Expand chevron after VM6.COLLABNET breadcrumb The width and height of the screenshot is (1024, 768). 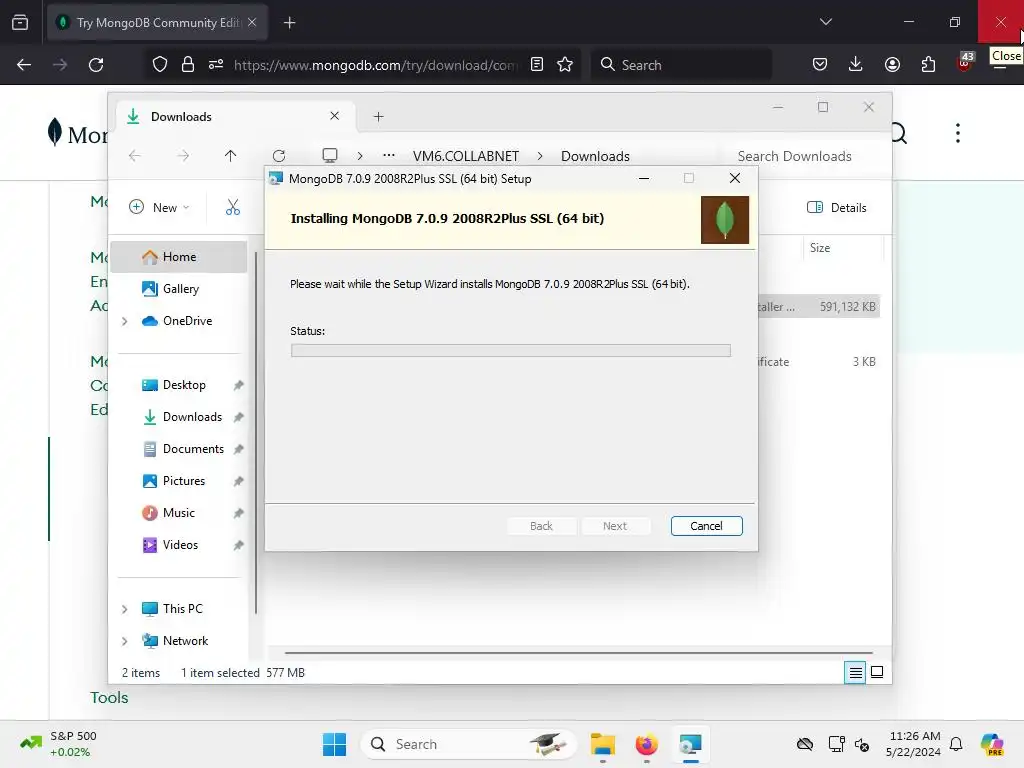540,156
